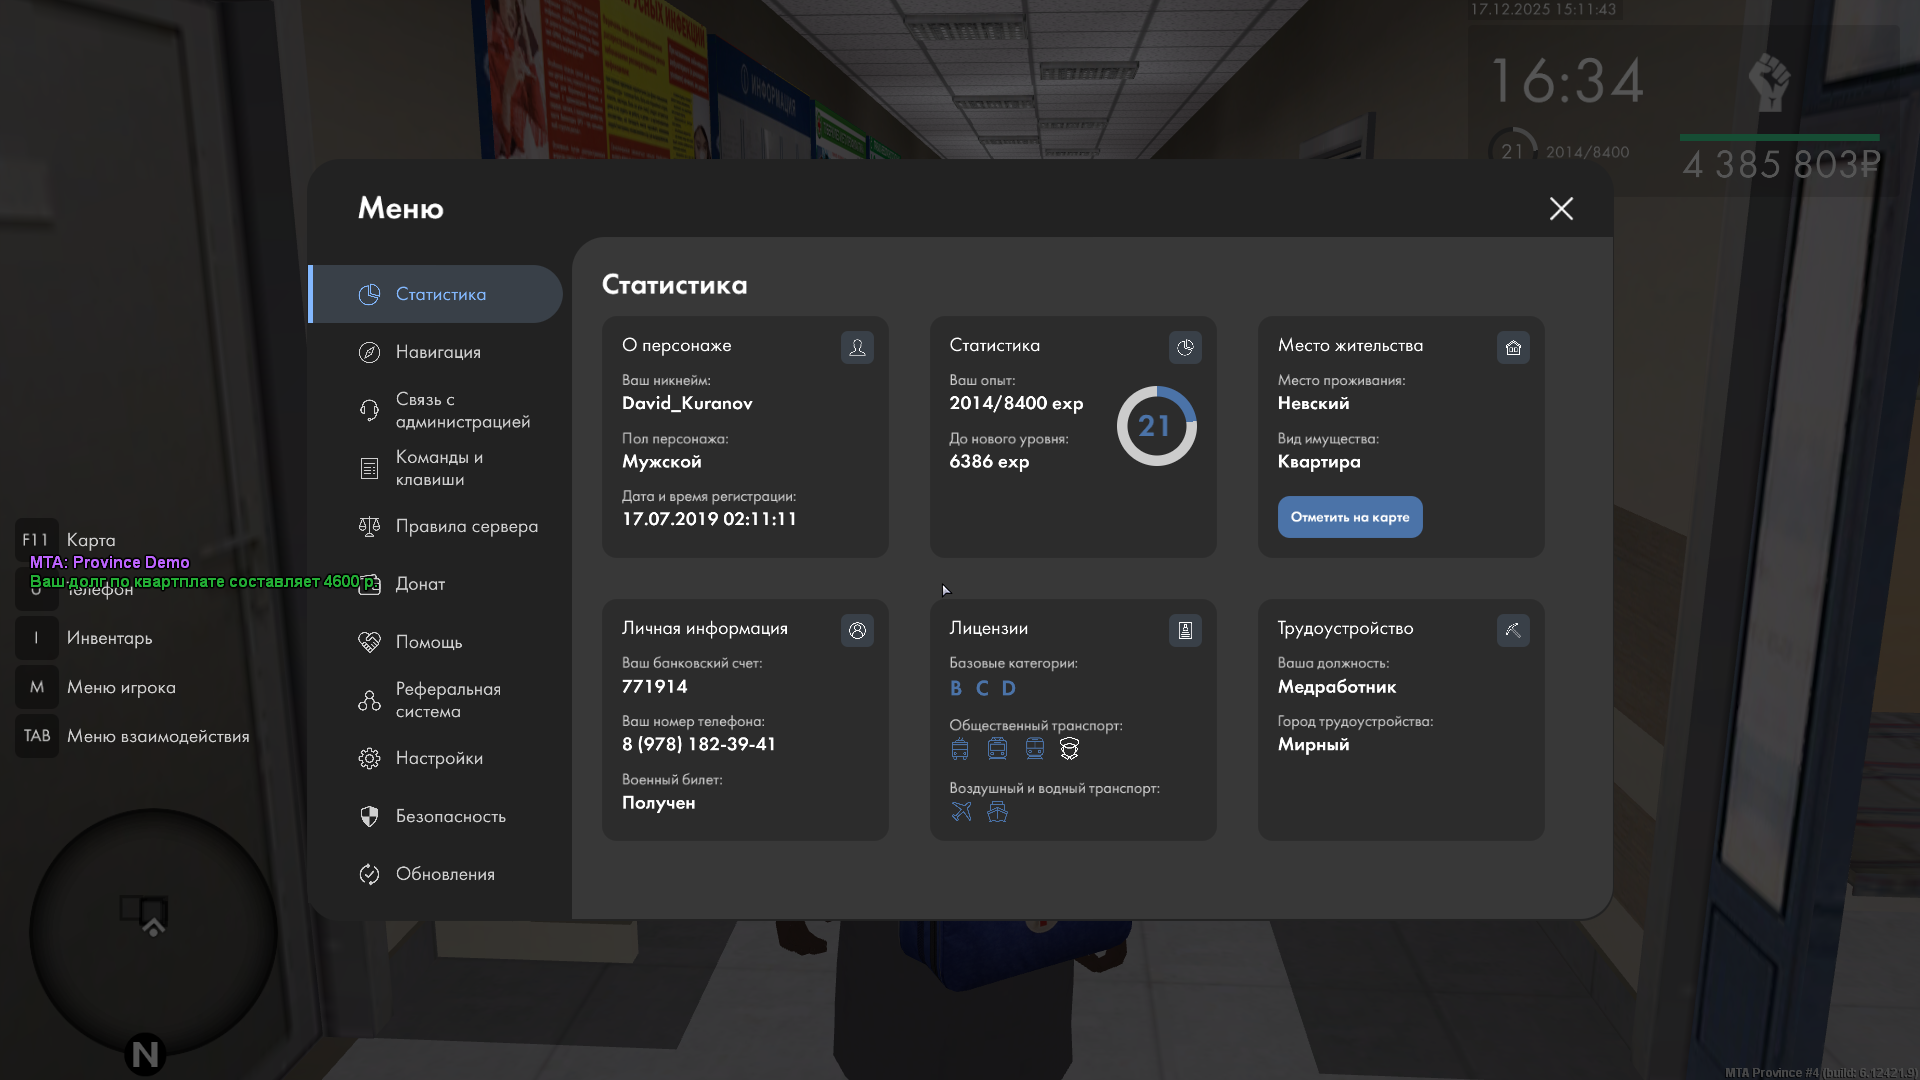This screenshot has height=1080, width=1920.
Task: Click the person icon in О персонаже card
Action: pos(857,347)
